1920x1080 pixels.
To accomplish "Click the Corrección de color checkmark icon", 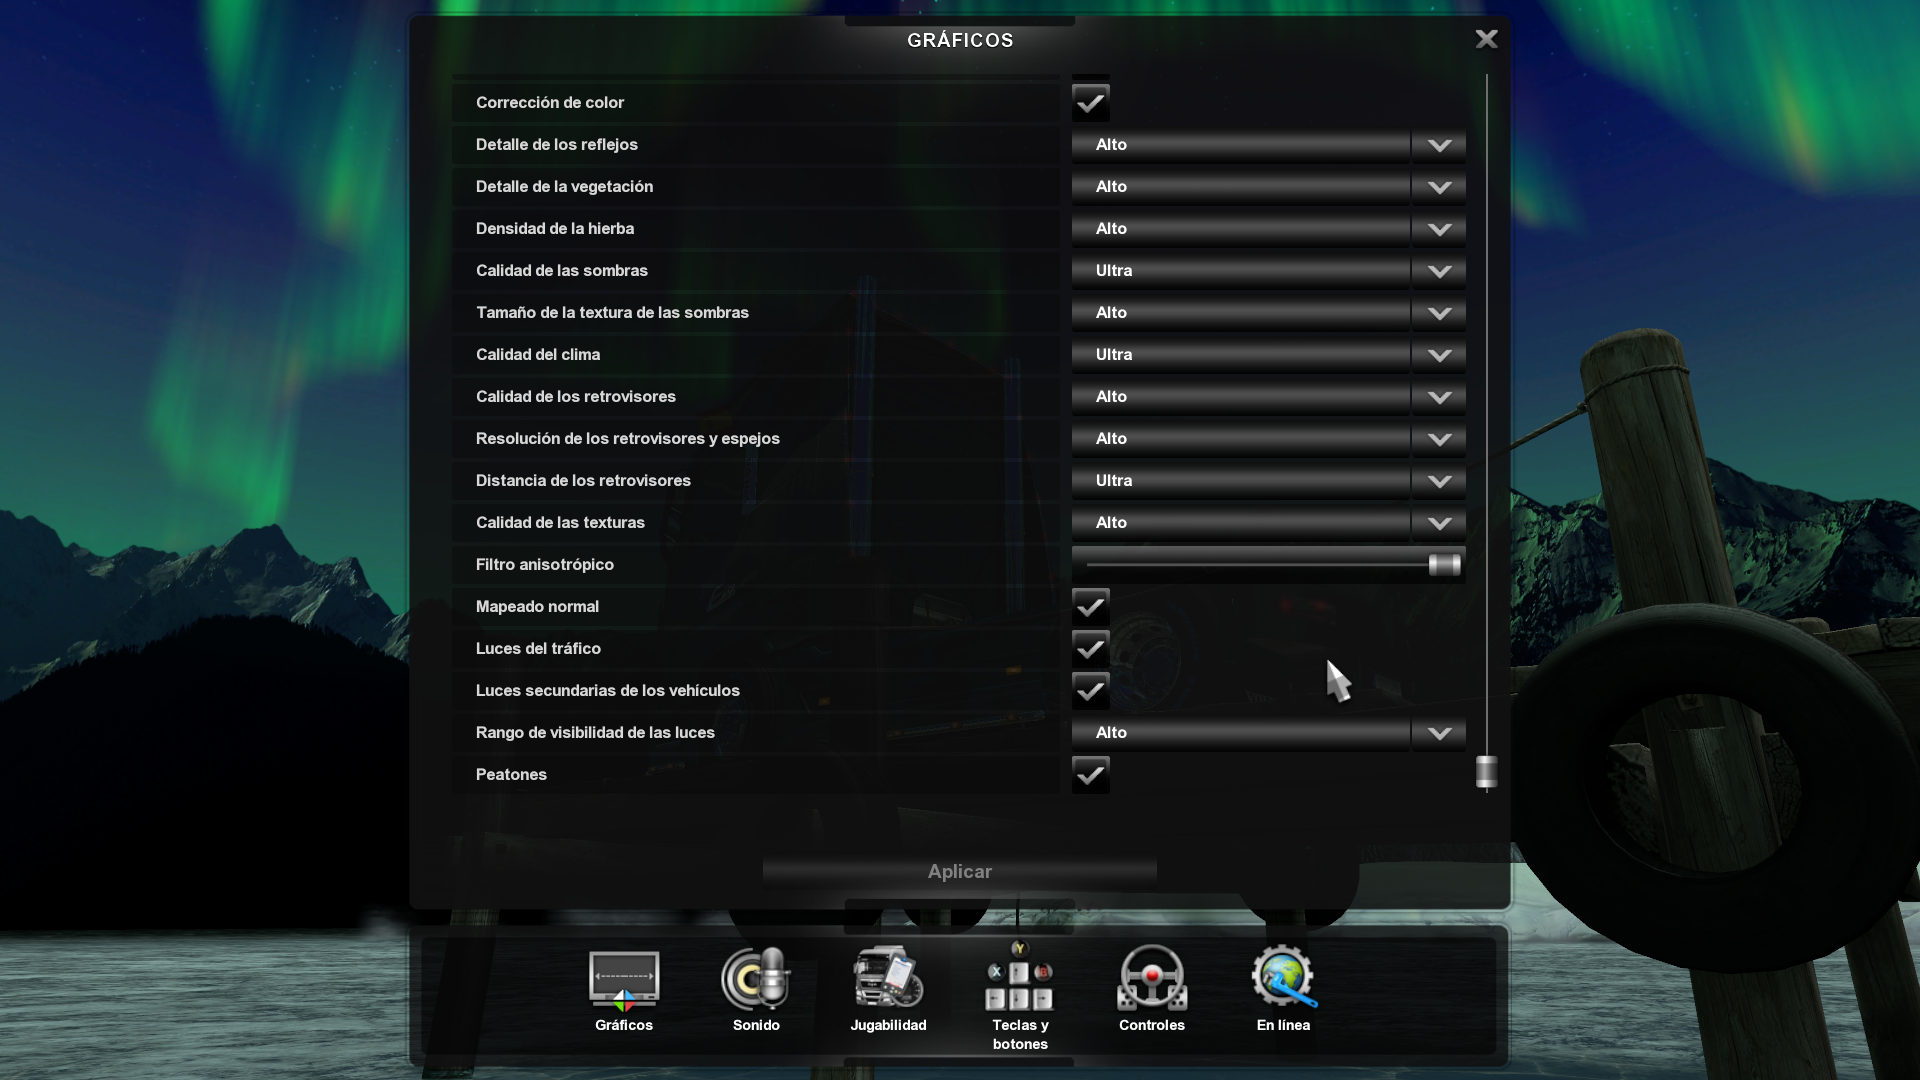I will (x=1090, y=102).
